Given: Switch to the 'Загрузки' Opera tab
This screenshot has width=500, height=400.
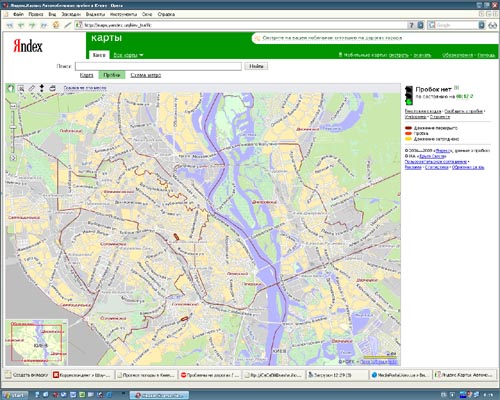Looking at the screenshot, I should 337,375.
